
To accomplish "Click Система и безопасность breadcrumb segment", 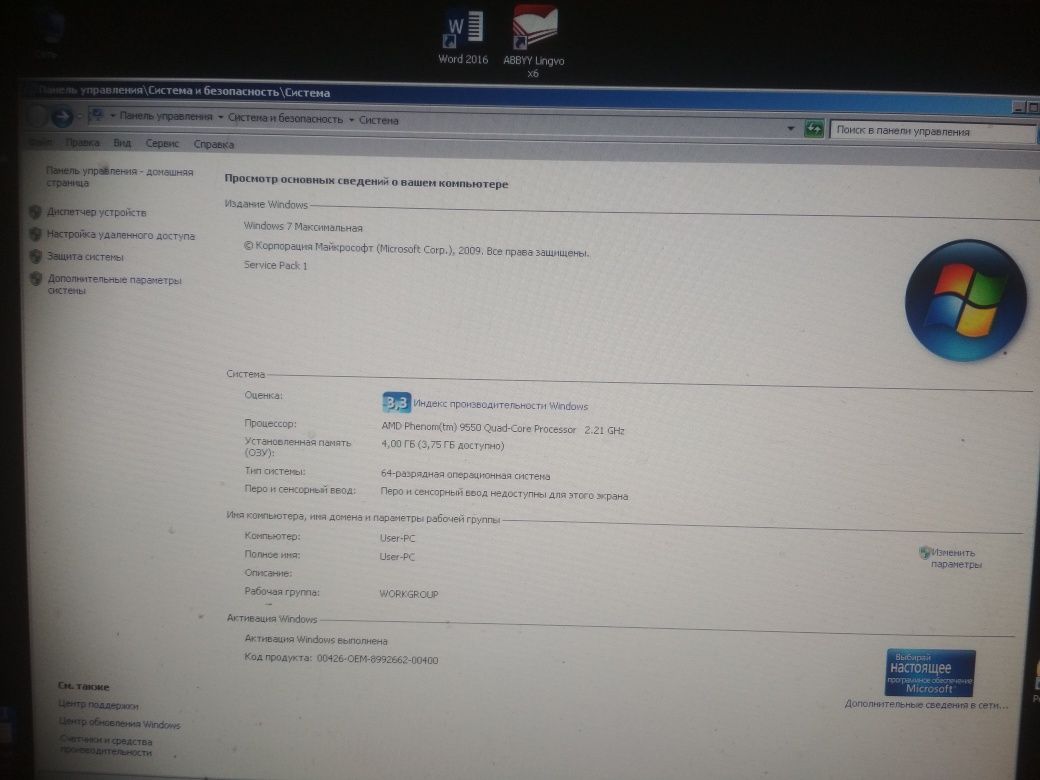I will 285,119.
